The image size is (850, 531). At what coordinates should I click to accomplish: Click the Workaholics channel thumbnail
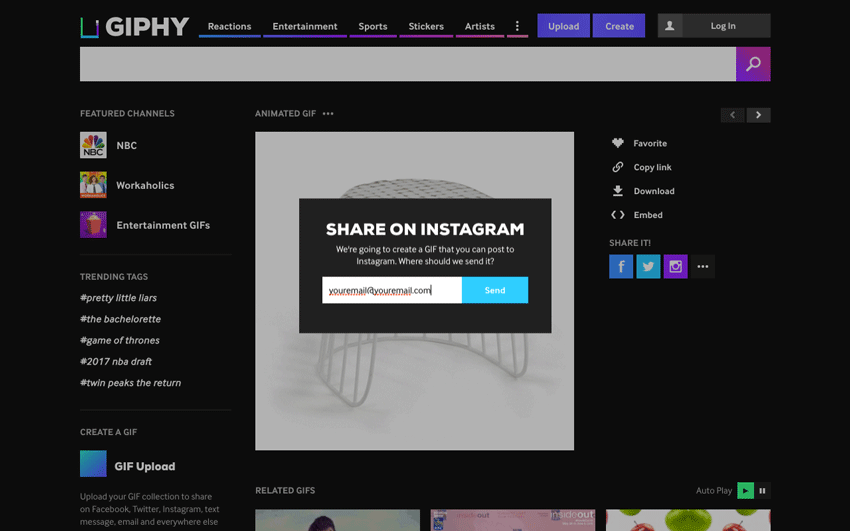93,185
